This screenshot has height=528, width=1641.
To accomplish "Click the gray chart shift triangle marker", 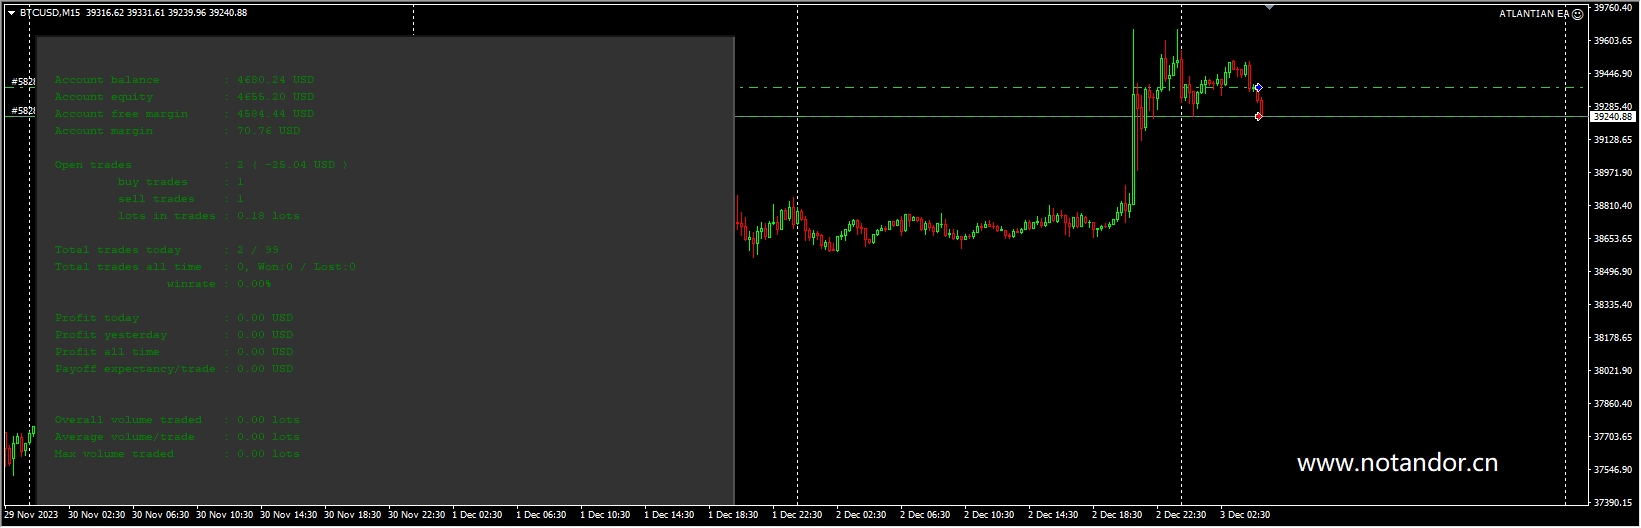I will [1269, 8].
